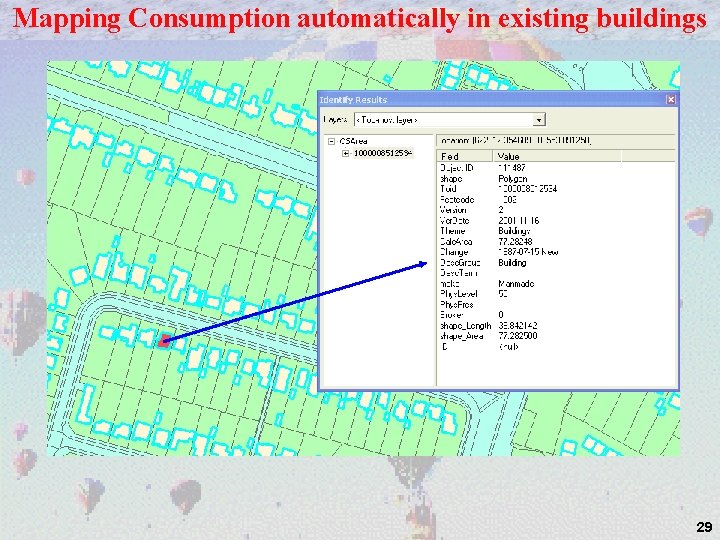Select the Postcode field name

tap(457, 200)
